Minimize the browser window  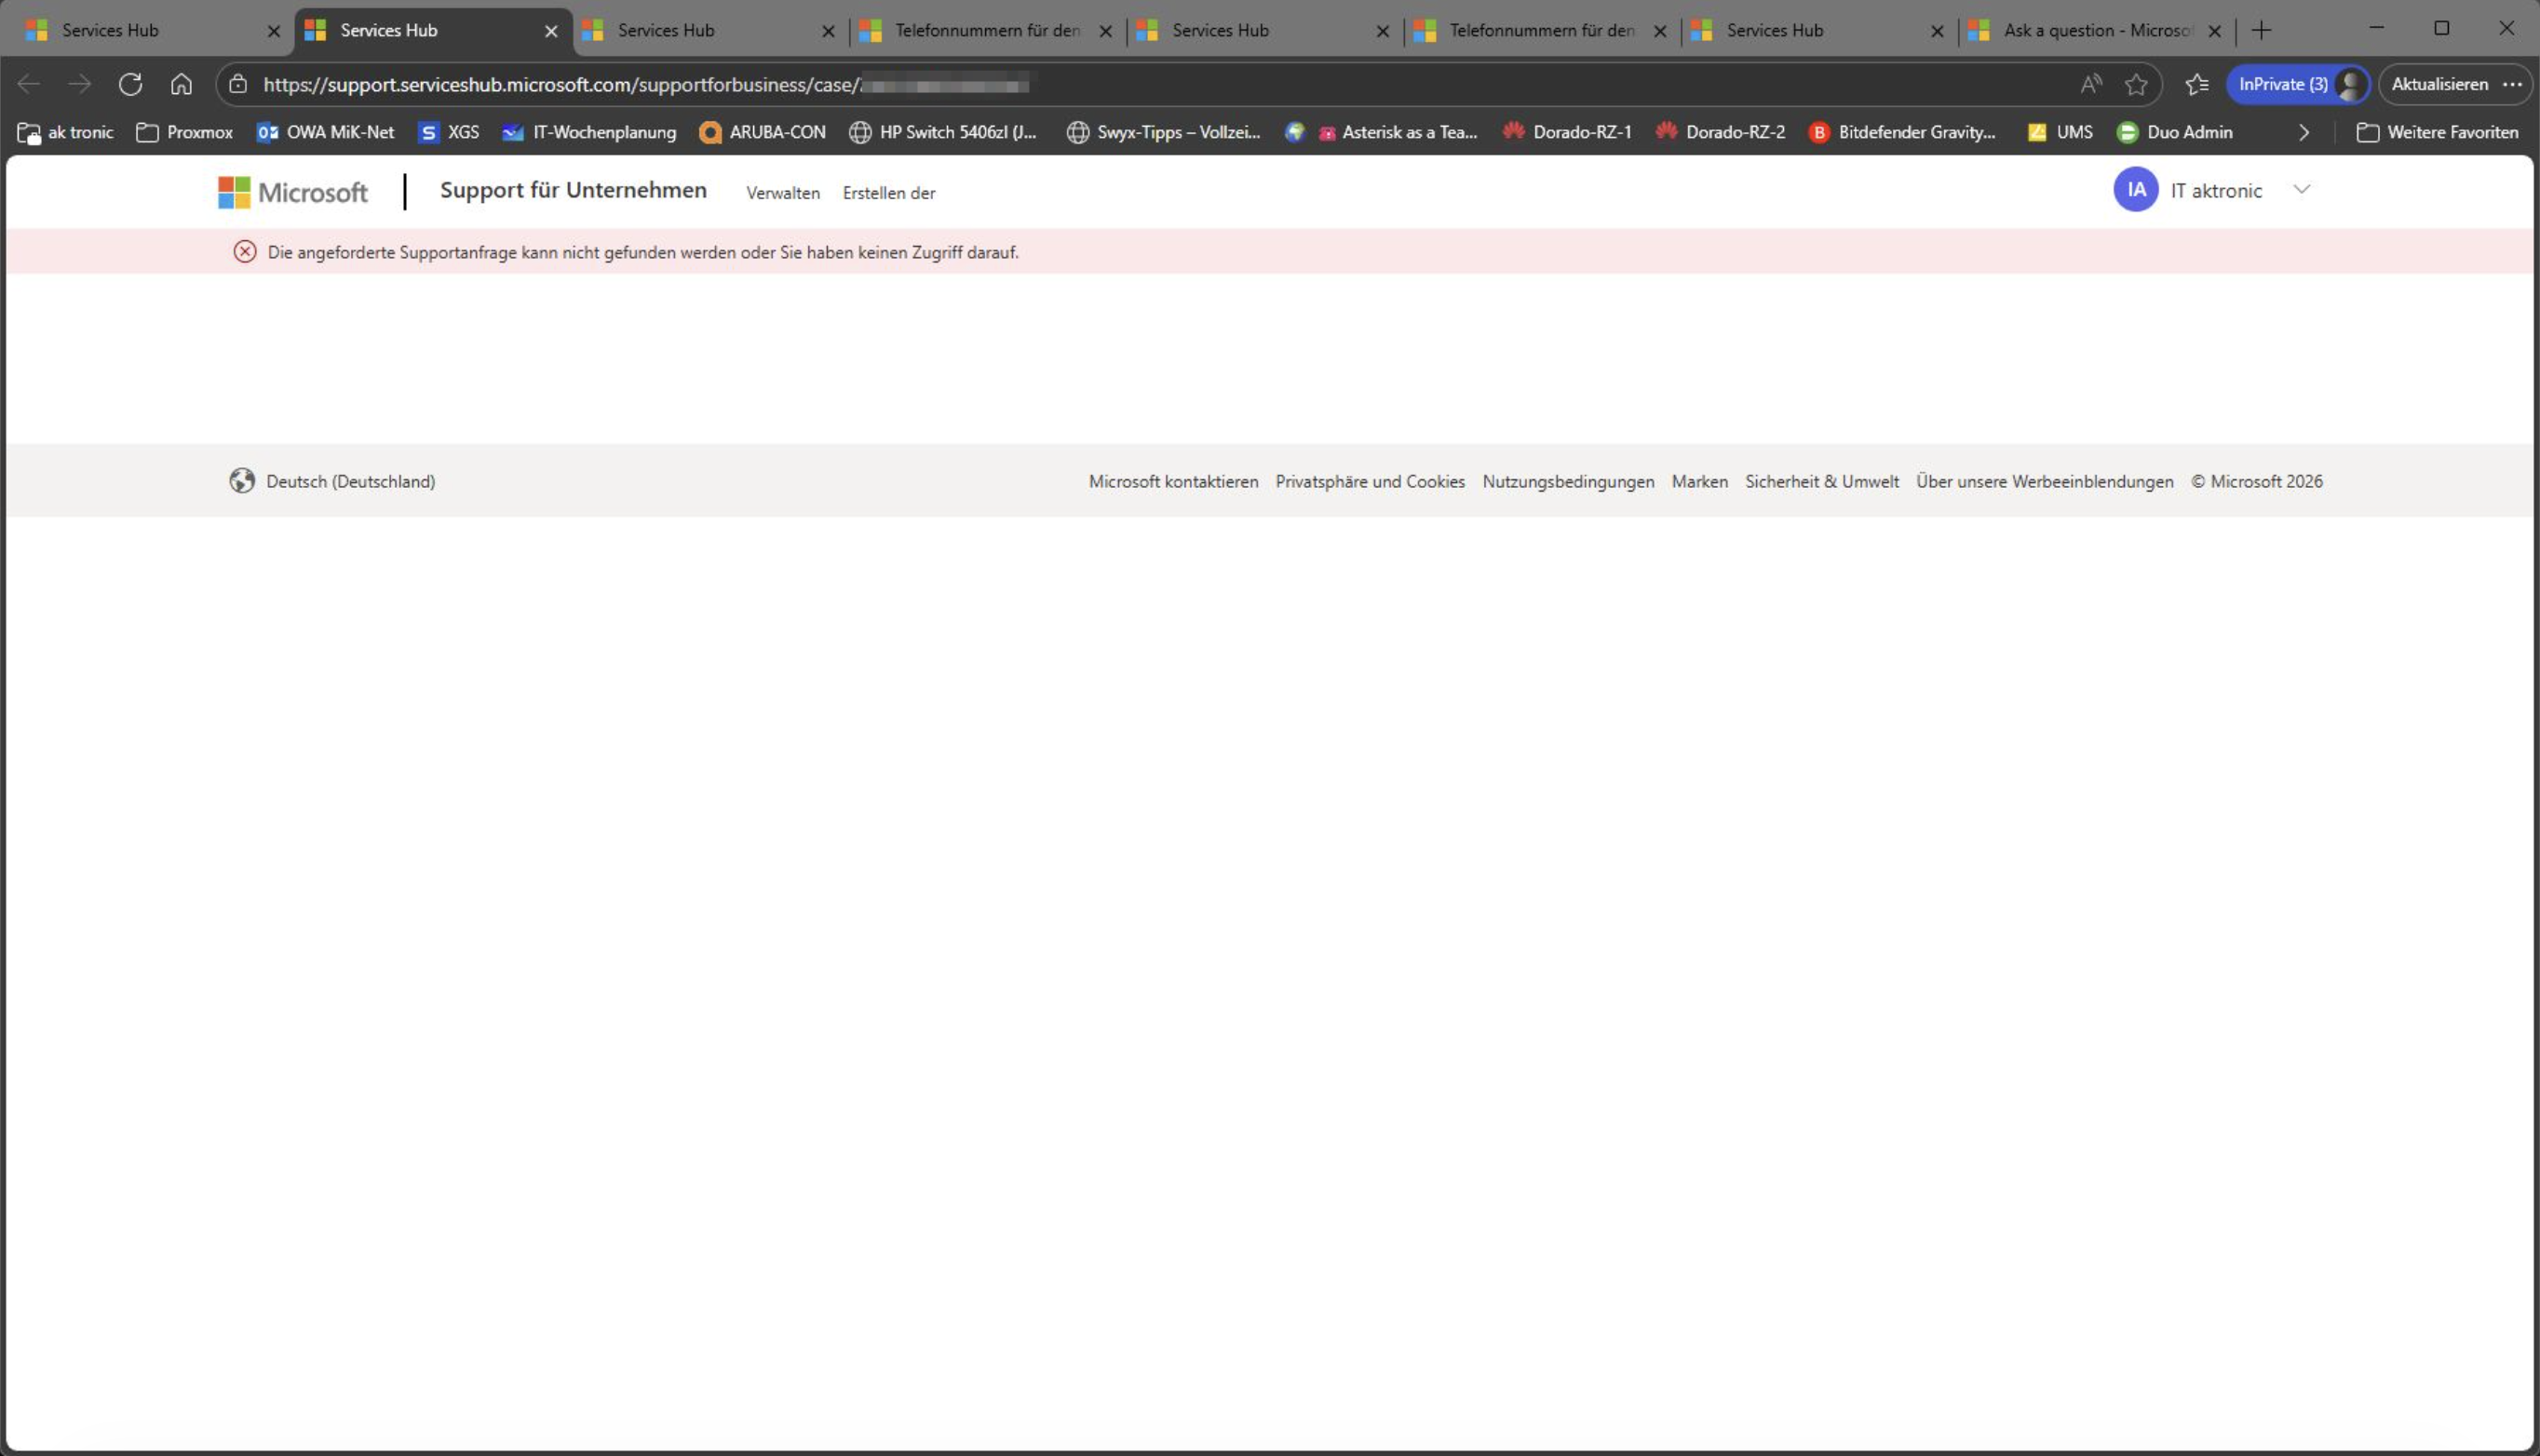point(2376,28)
